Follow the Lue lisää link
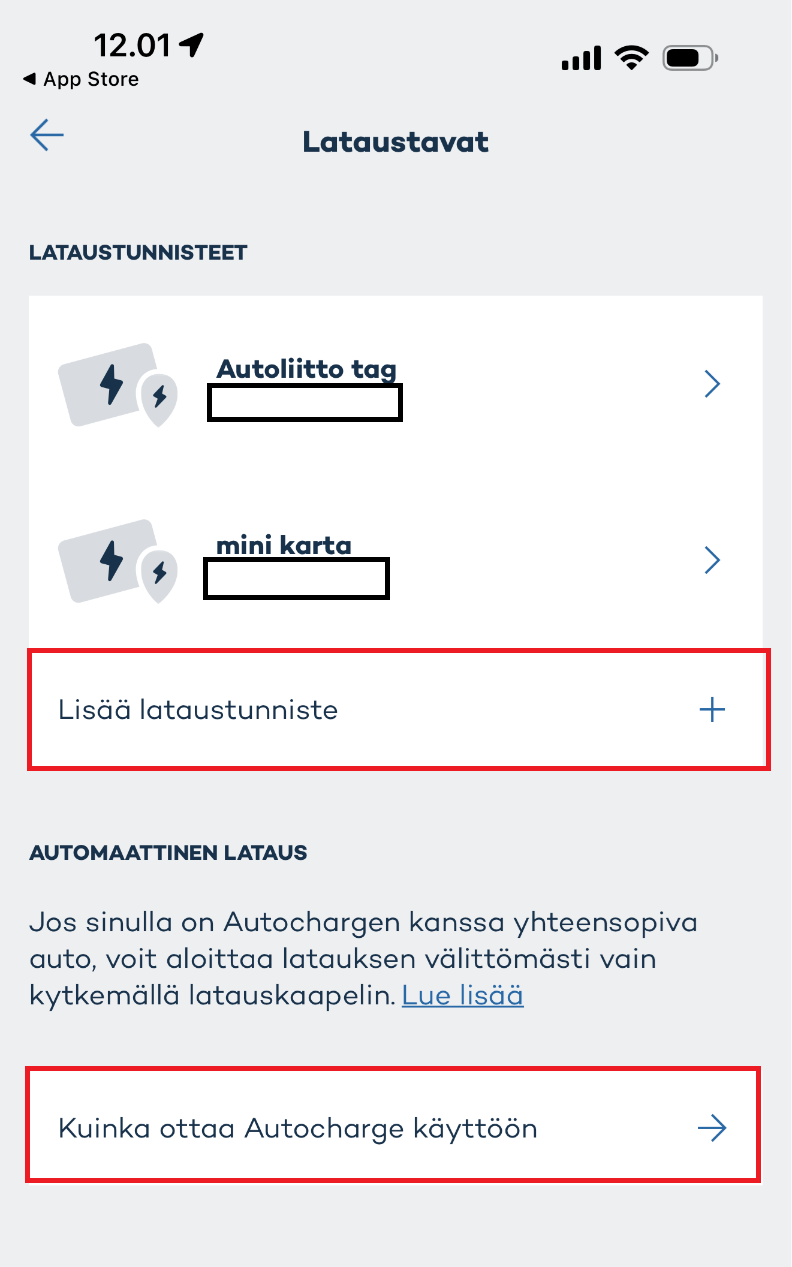 pos(462,996)
